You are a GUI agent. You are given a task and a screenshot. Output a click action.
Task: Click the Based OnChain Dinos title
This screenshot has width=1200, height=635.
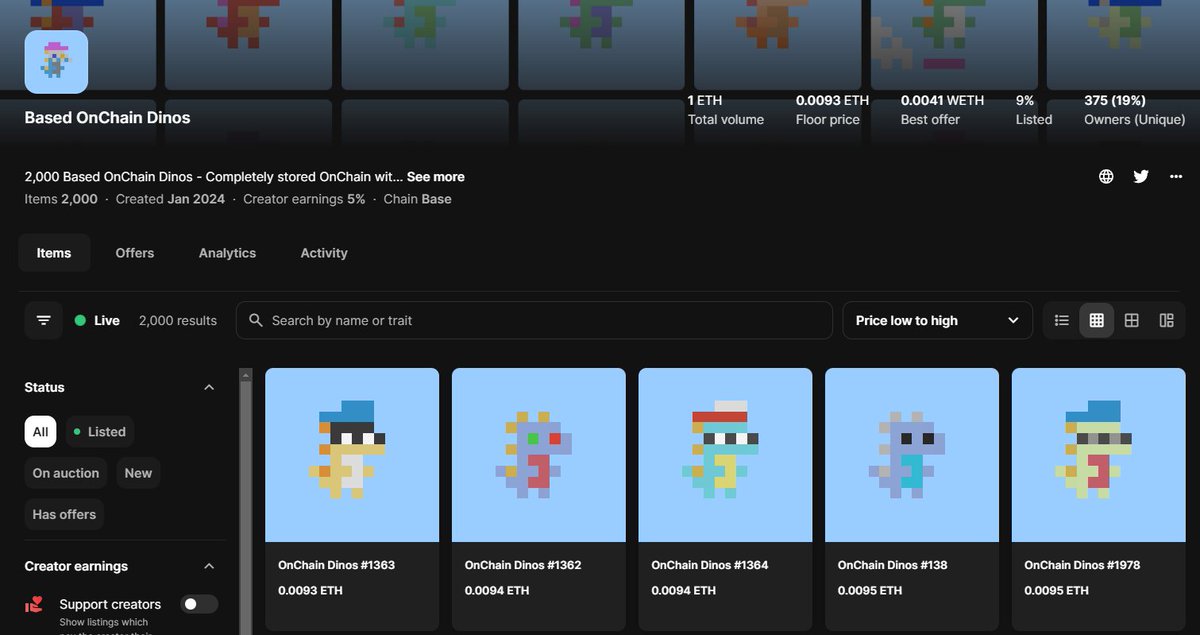point(107,117)
